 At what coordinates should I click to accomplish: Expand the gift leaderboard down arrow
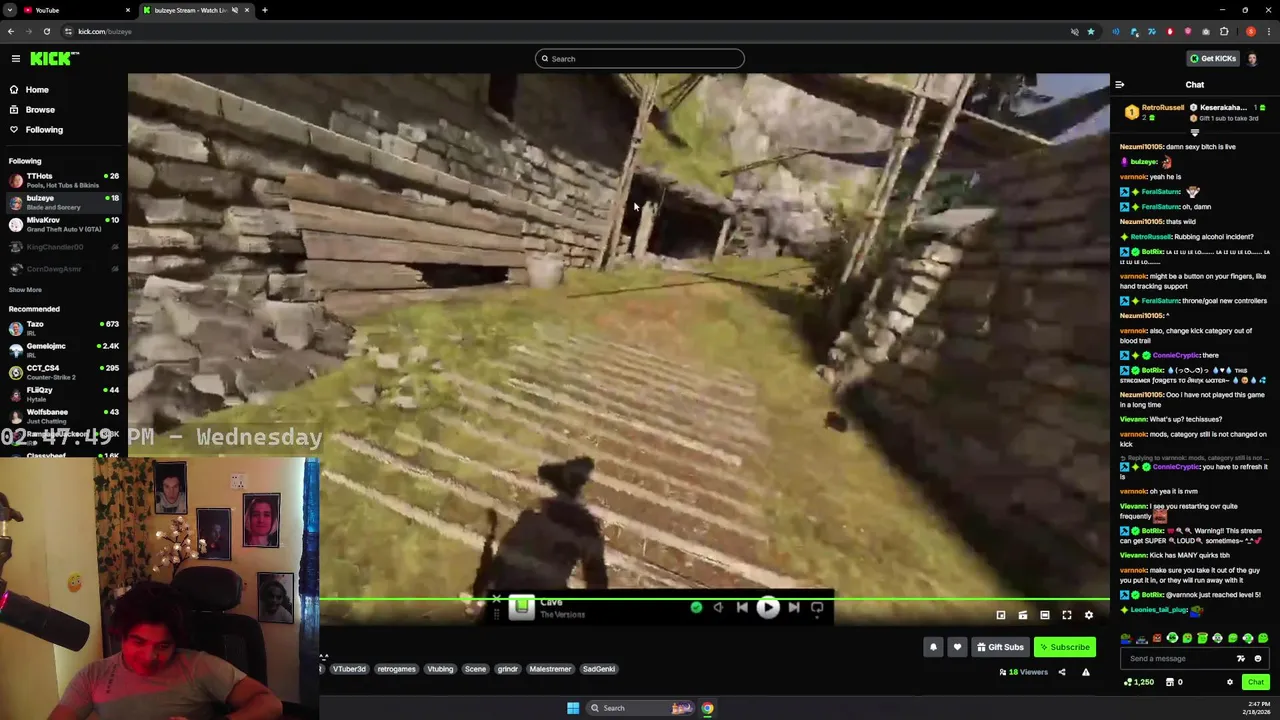(1194, 132)
